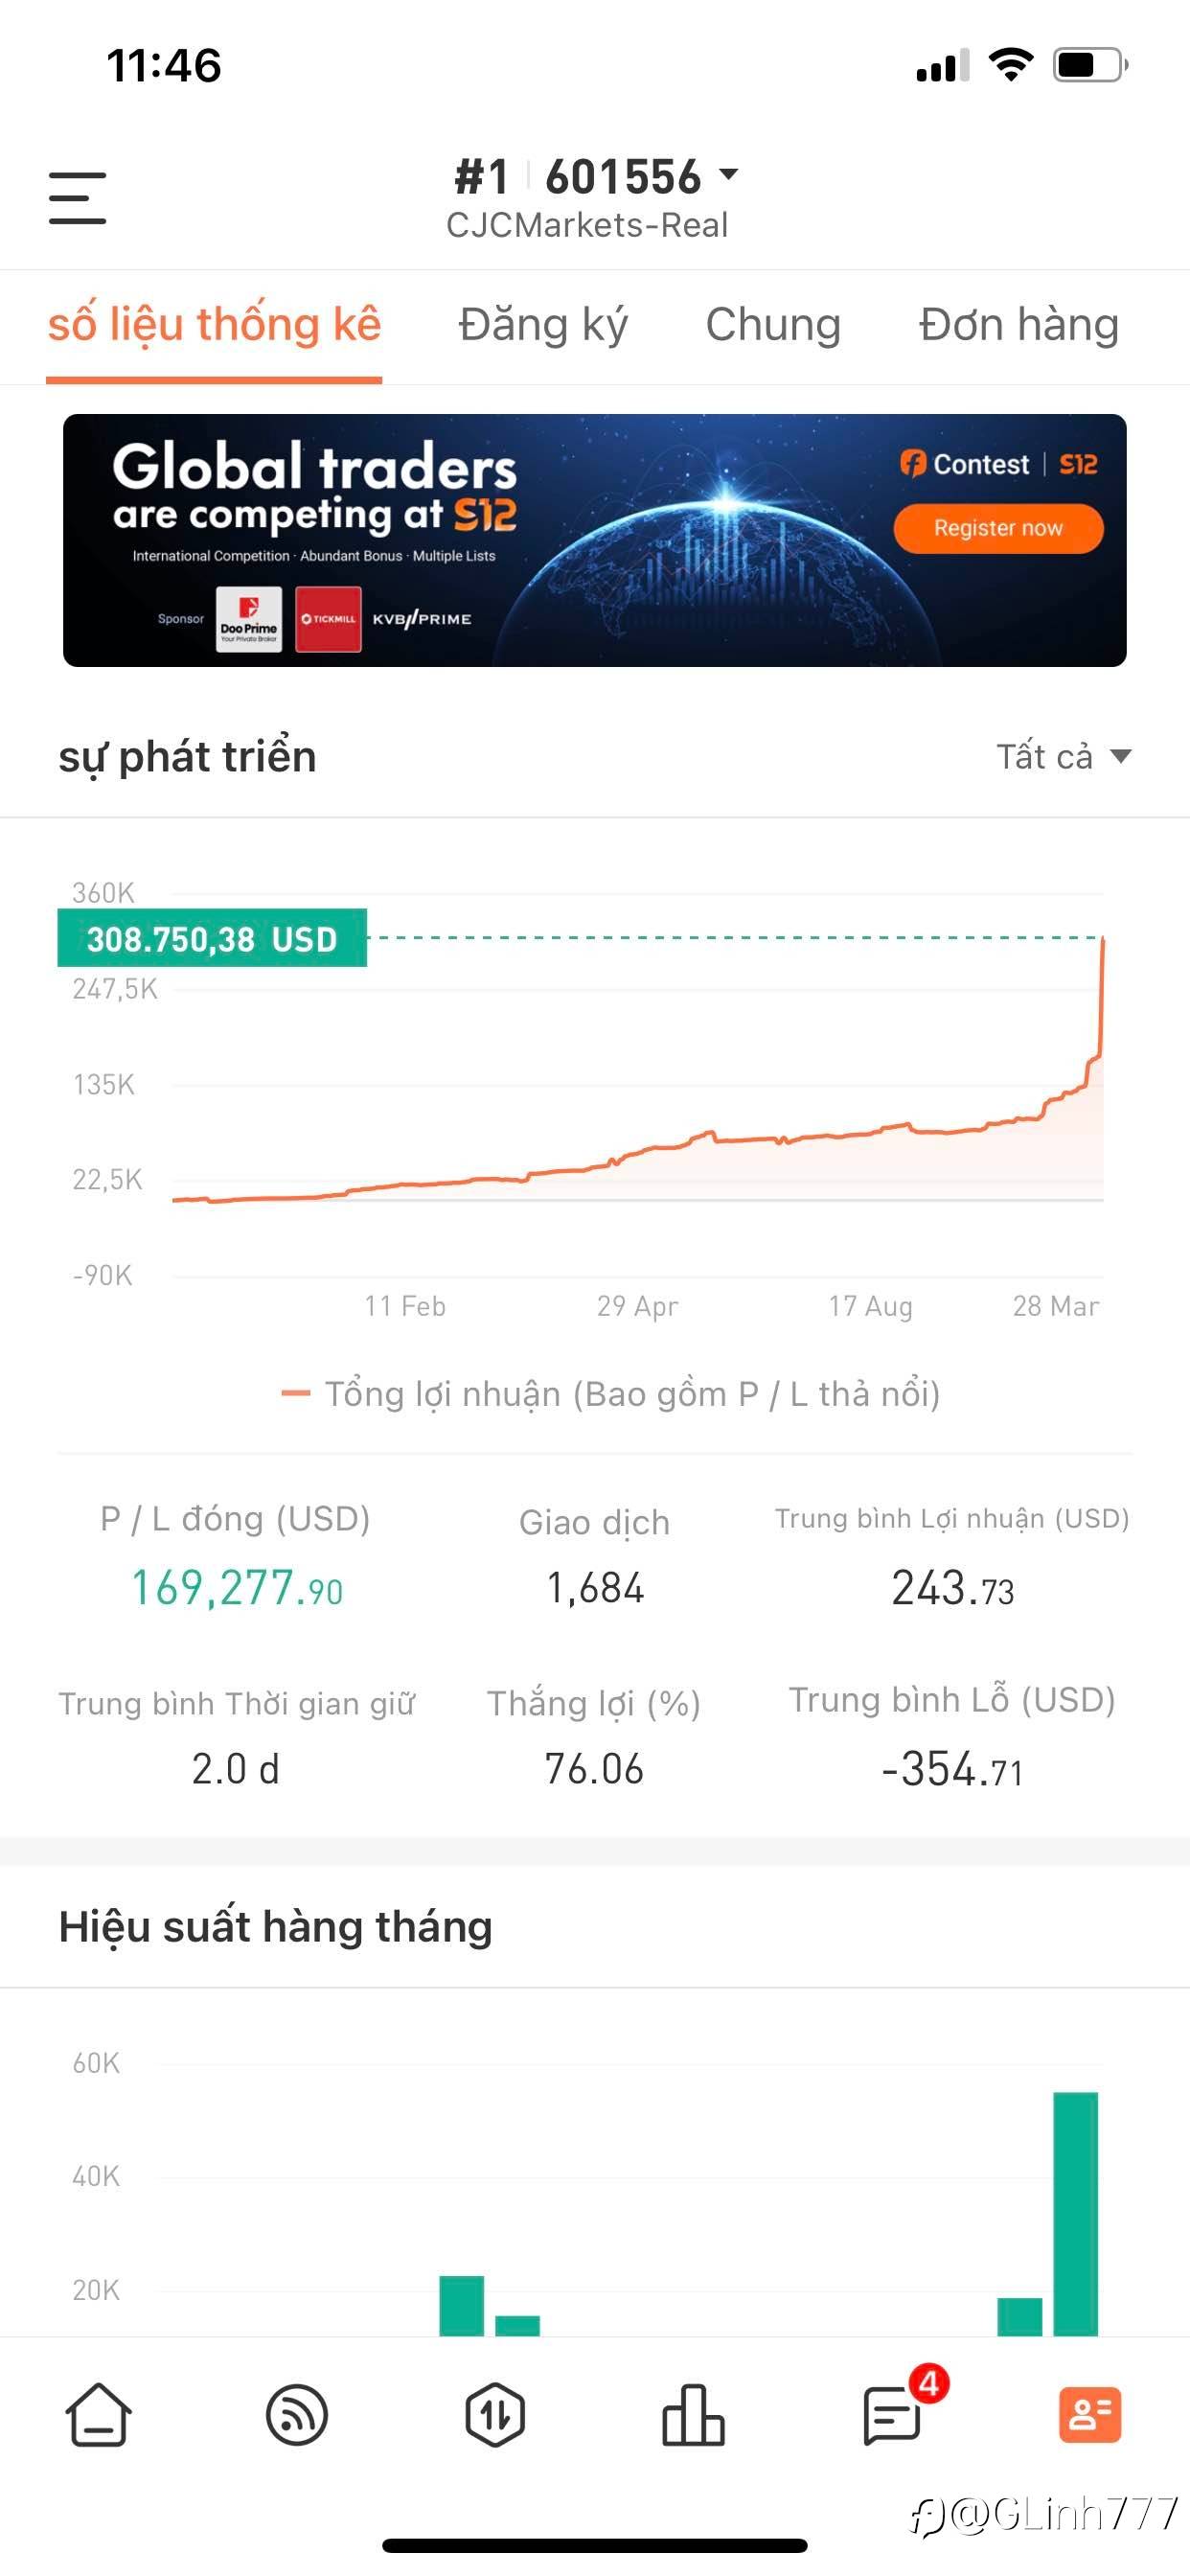Tap the 308.750,38 USD value label
1190x2576 pixels.
(x=212, y=938)
